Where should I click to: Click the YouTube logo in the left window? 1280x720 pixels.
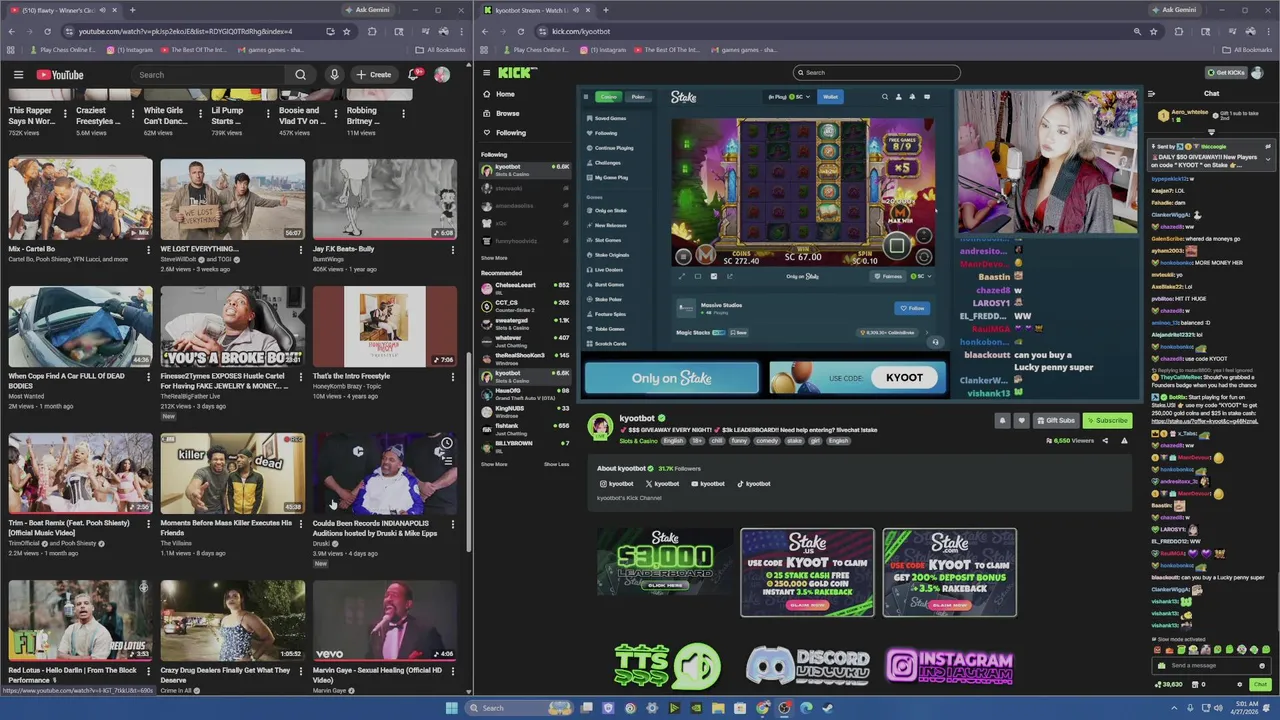pyautogui.click(x=60, y=75)
